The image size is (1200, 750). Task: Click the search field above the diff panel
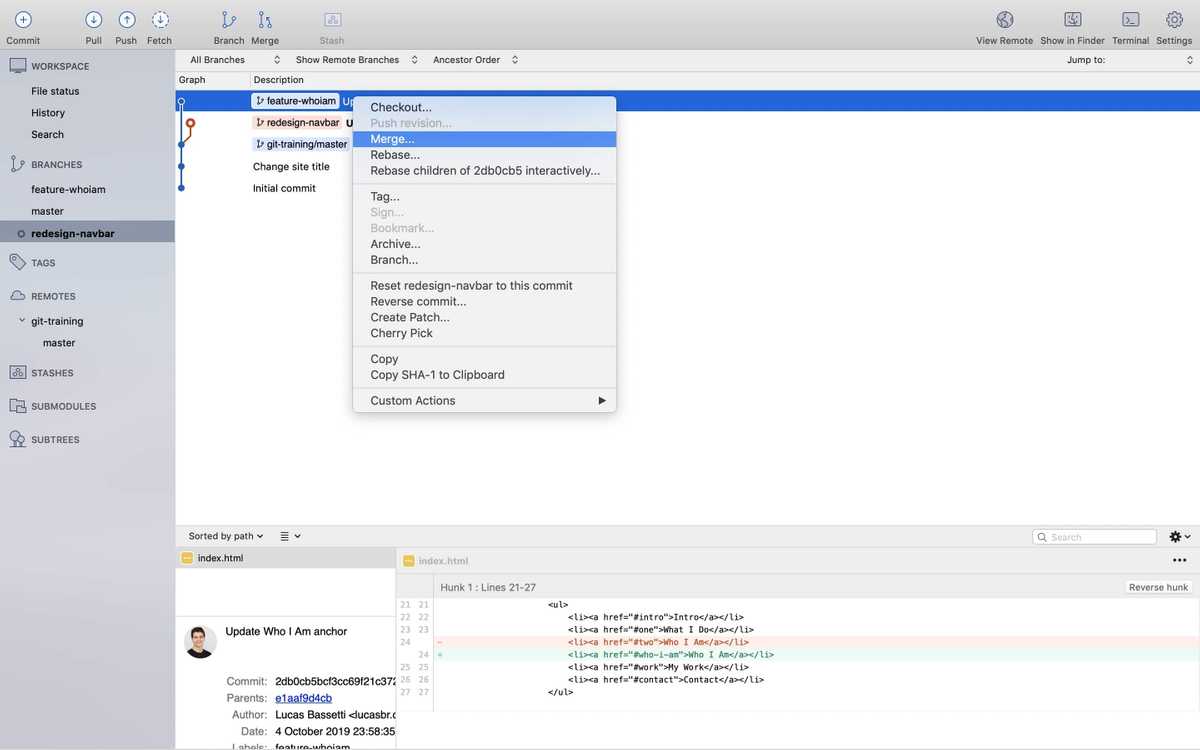1094,536
